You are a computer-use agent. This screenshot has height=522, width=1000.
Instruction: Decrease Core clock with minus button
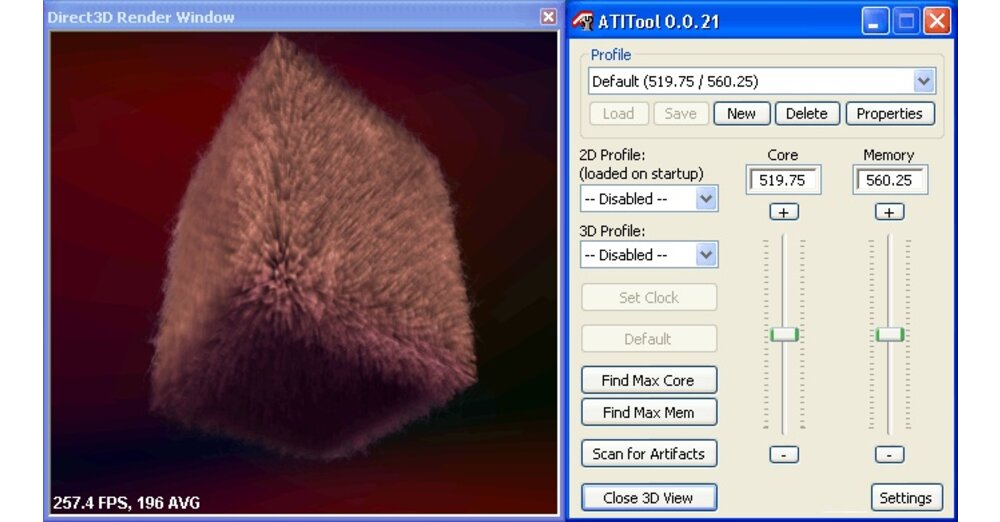coord(784,454)
